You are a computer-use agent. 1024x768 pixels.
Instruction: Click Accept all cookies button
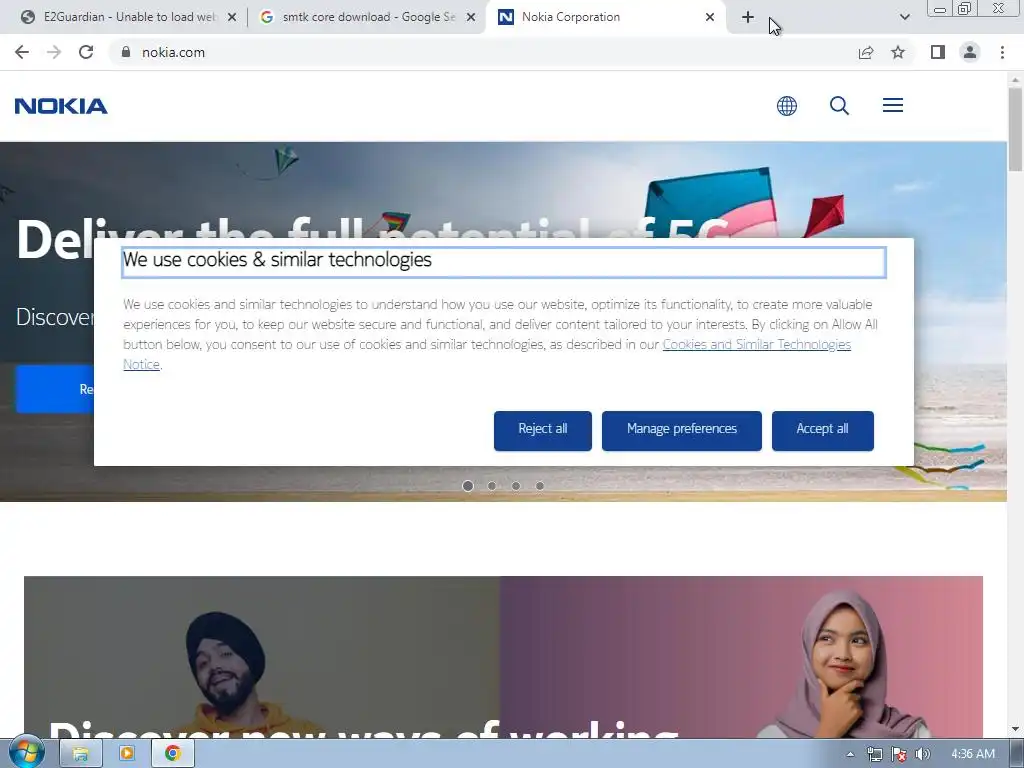[822, 430]
